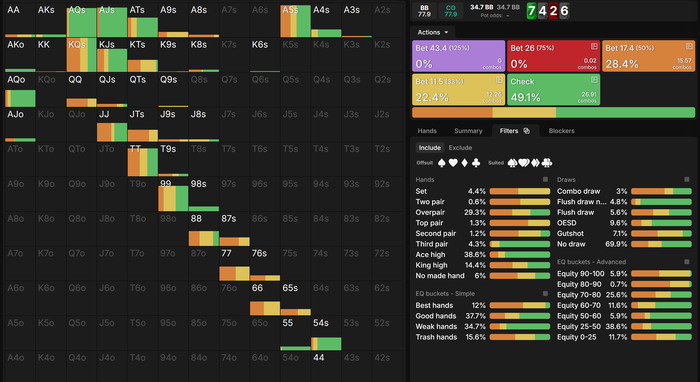Click the overall action frequency bar
The height and width of the screenshot is (382, 700).
click(554, 112)
